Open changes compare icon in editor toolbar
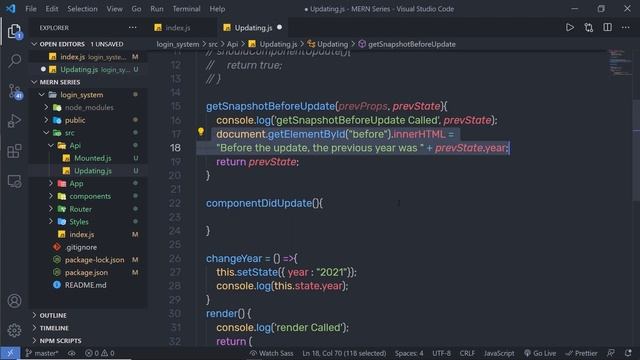Screen dimensions: 640x360 coord(588,27)
